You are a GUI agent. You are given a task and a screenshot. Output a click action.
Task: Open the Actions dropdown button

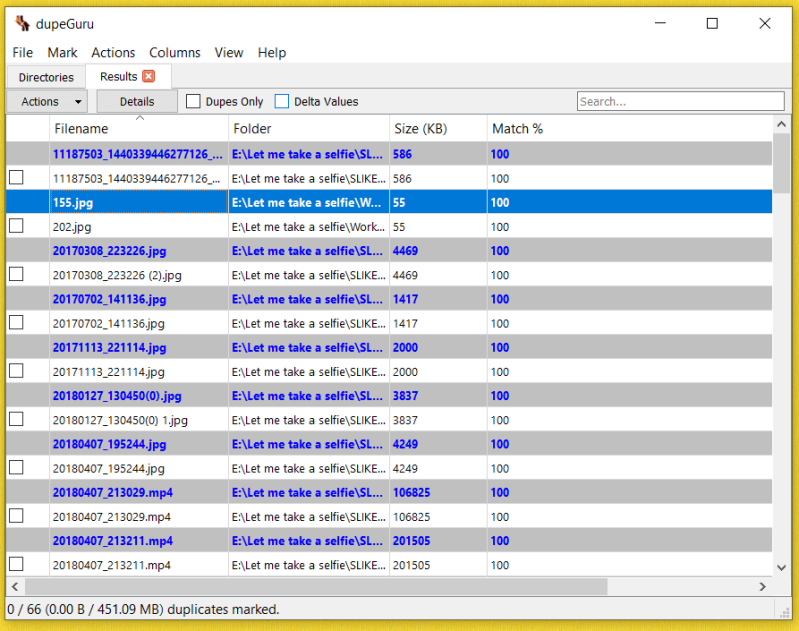(47, 101)
